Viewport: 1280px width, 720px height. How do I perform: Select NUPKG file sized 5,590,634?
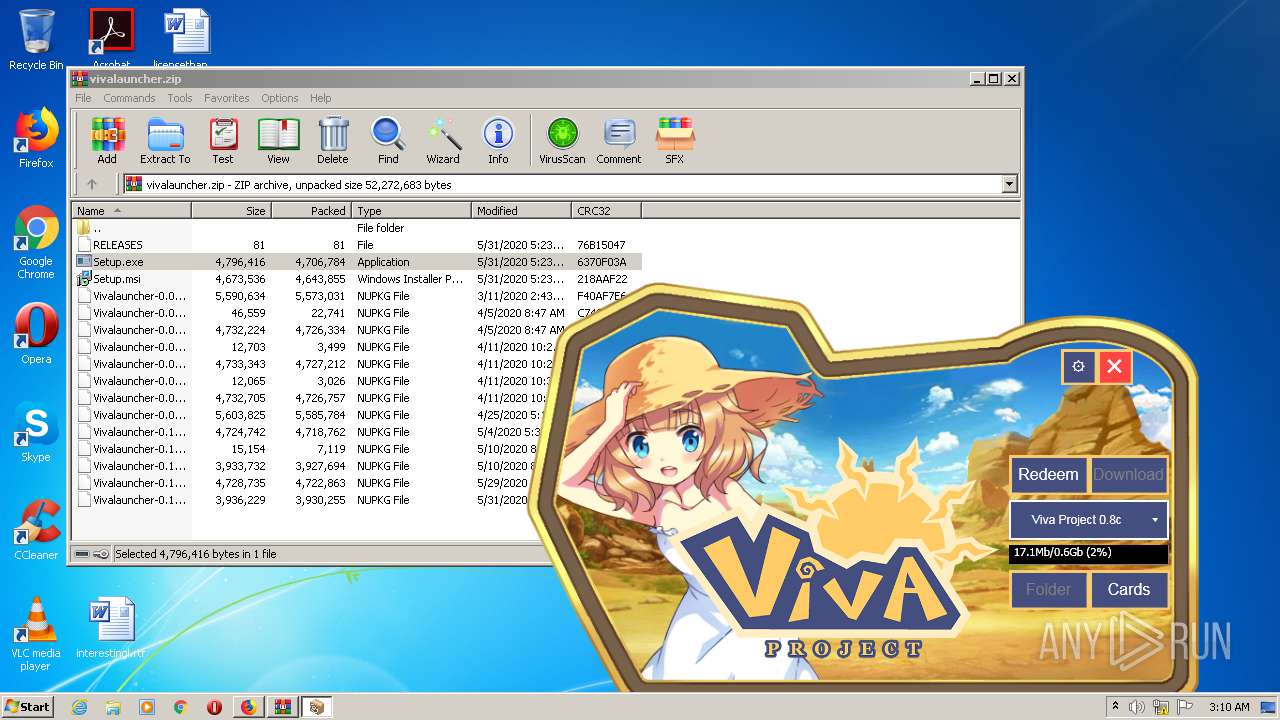coord(357,296)
